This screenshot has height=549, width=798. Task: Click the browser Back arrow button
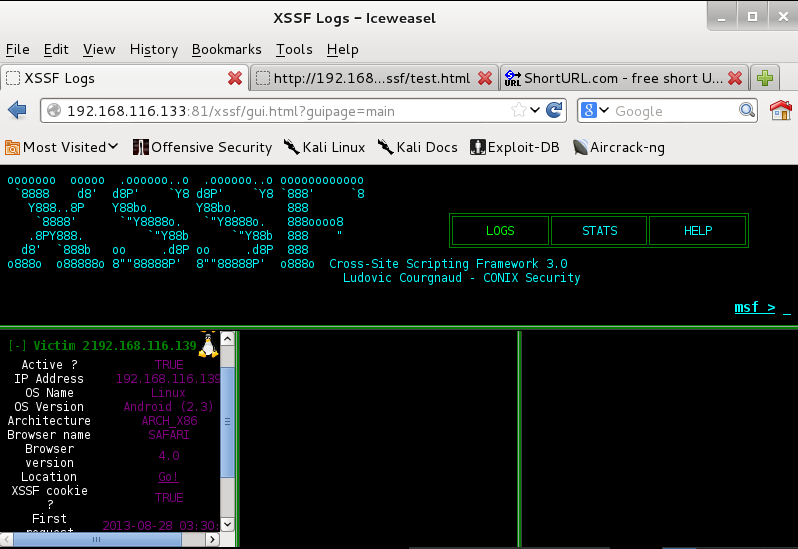click(17, 110)
